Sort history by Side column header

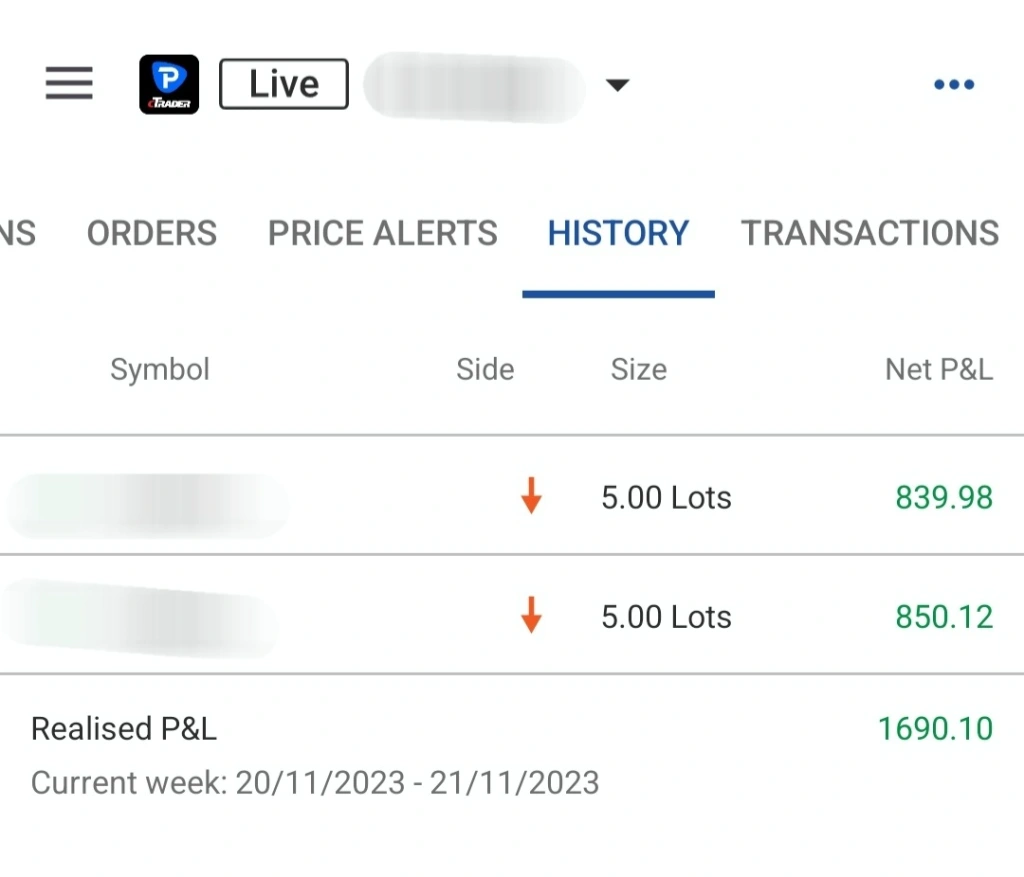coord(485,370)
